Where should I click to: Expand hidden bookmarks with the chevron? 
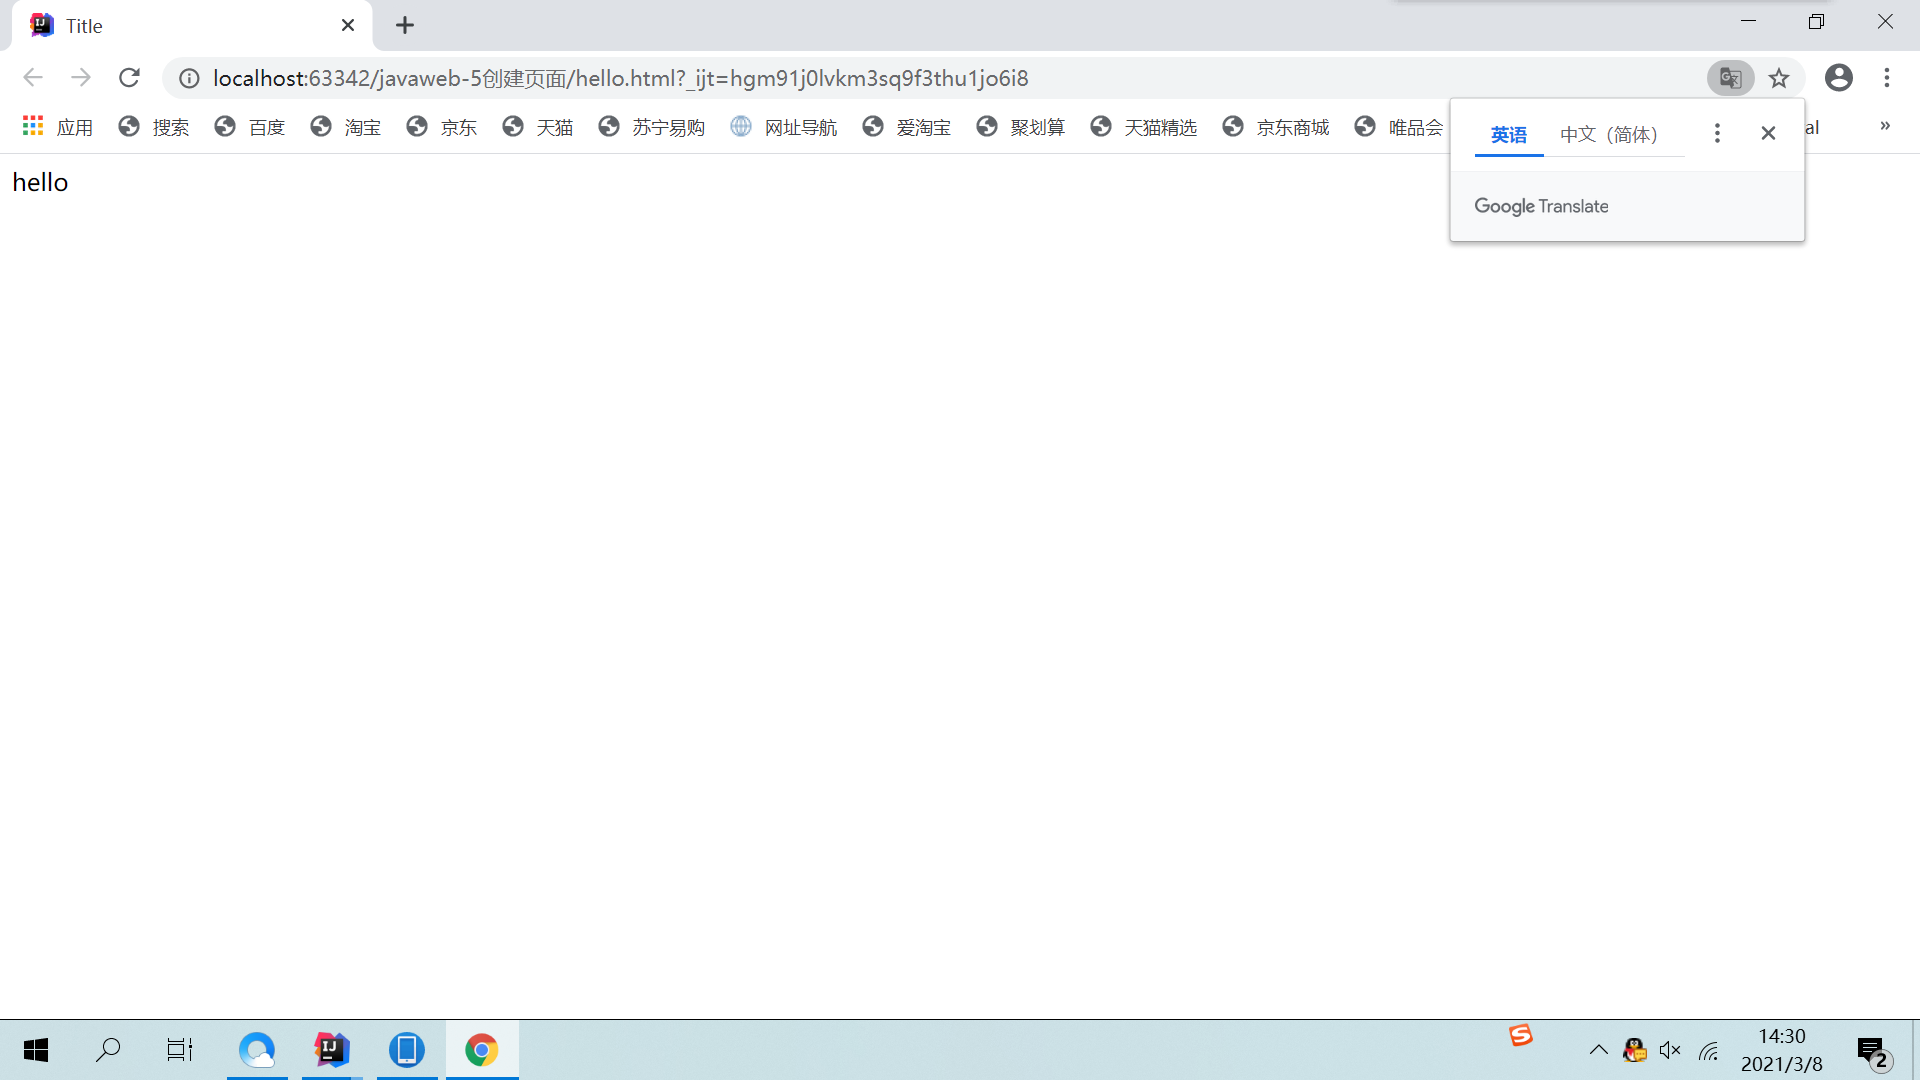point(1885,126)
